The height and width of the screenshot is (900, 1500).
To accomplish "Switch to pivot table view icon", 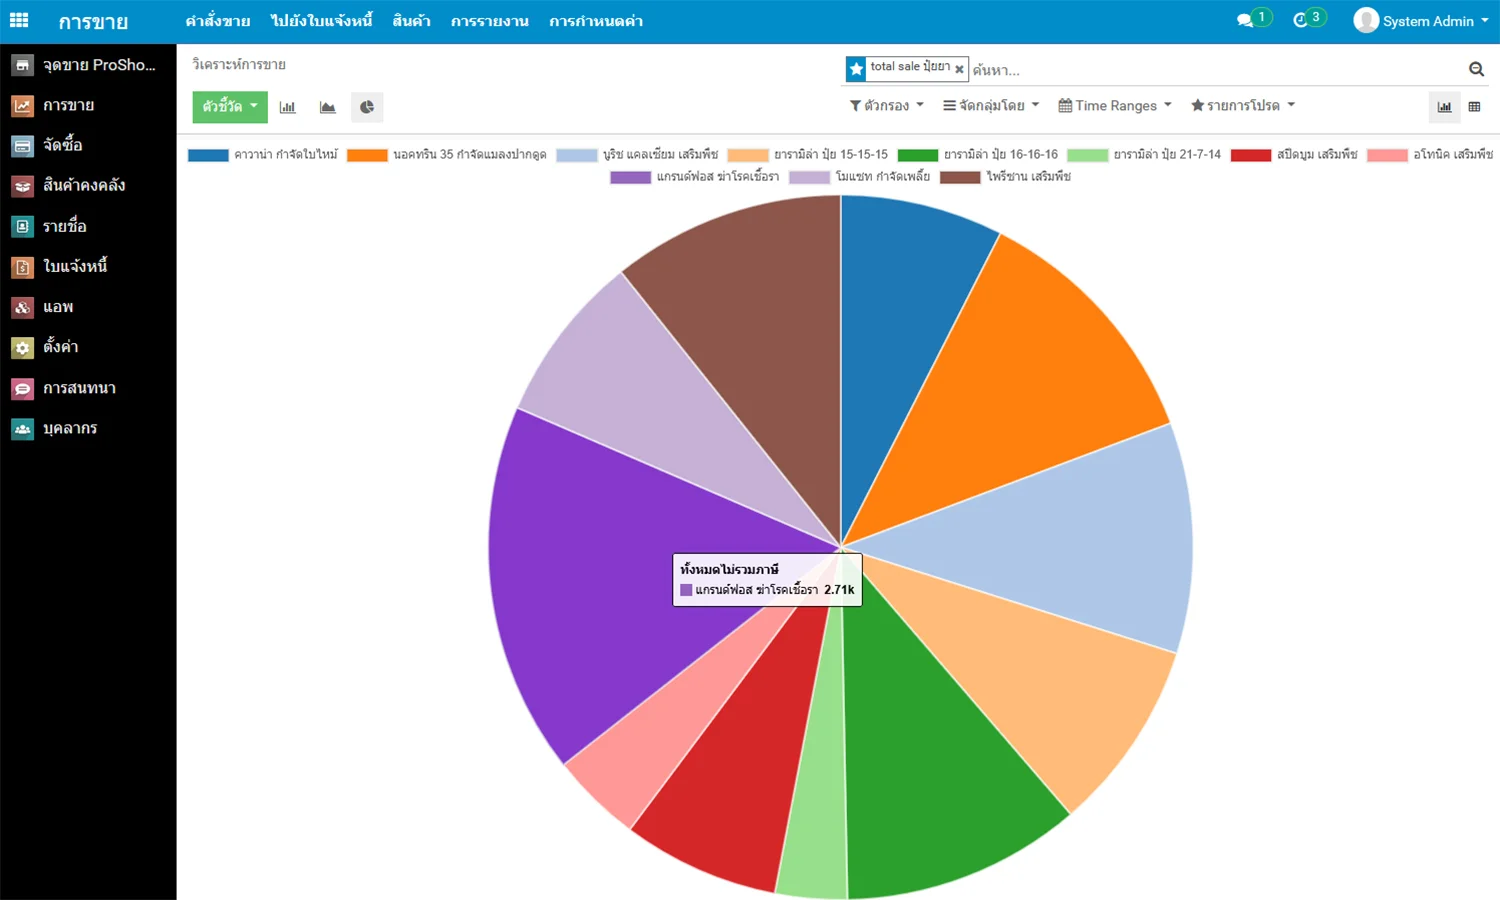I will (x=1474, y=107).
